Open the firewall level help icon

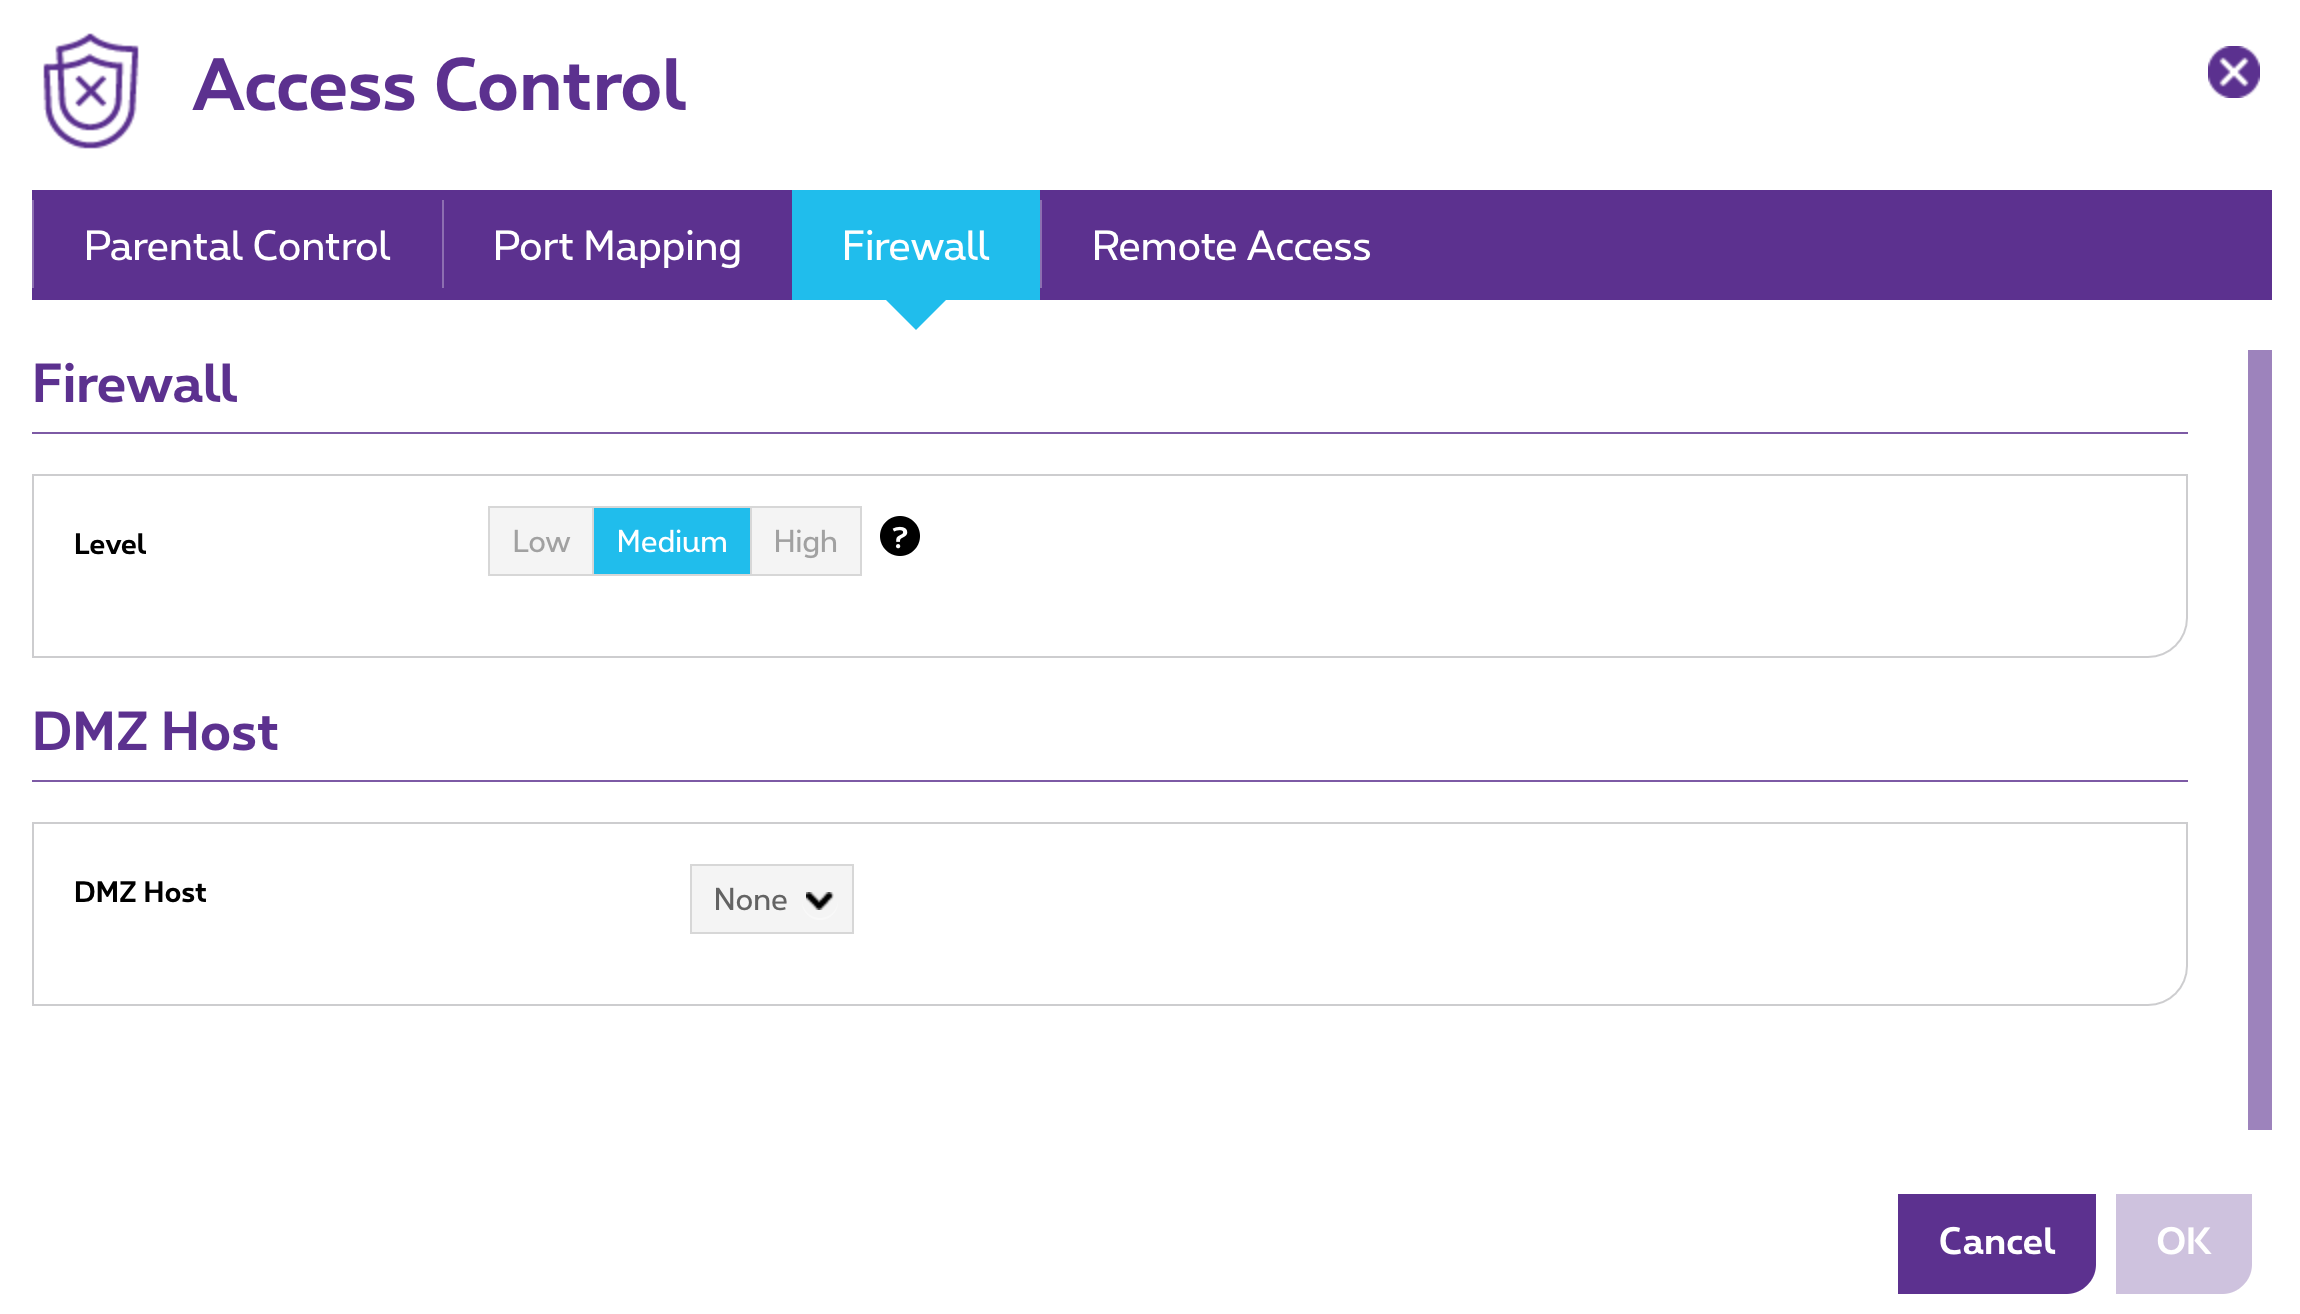tap(899, 536)
